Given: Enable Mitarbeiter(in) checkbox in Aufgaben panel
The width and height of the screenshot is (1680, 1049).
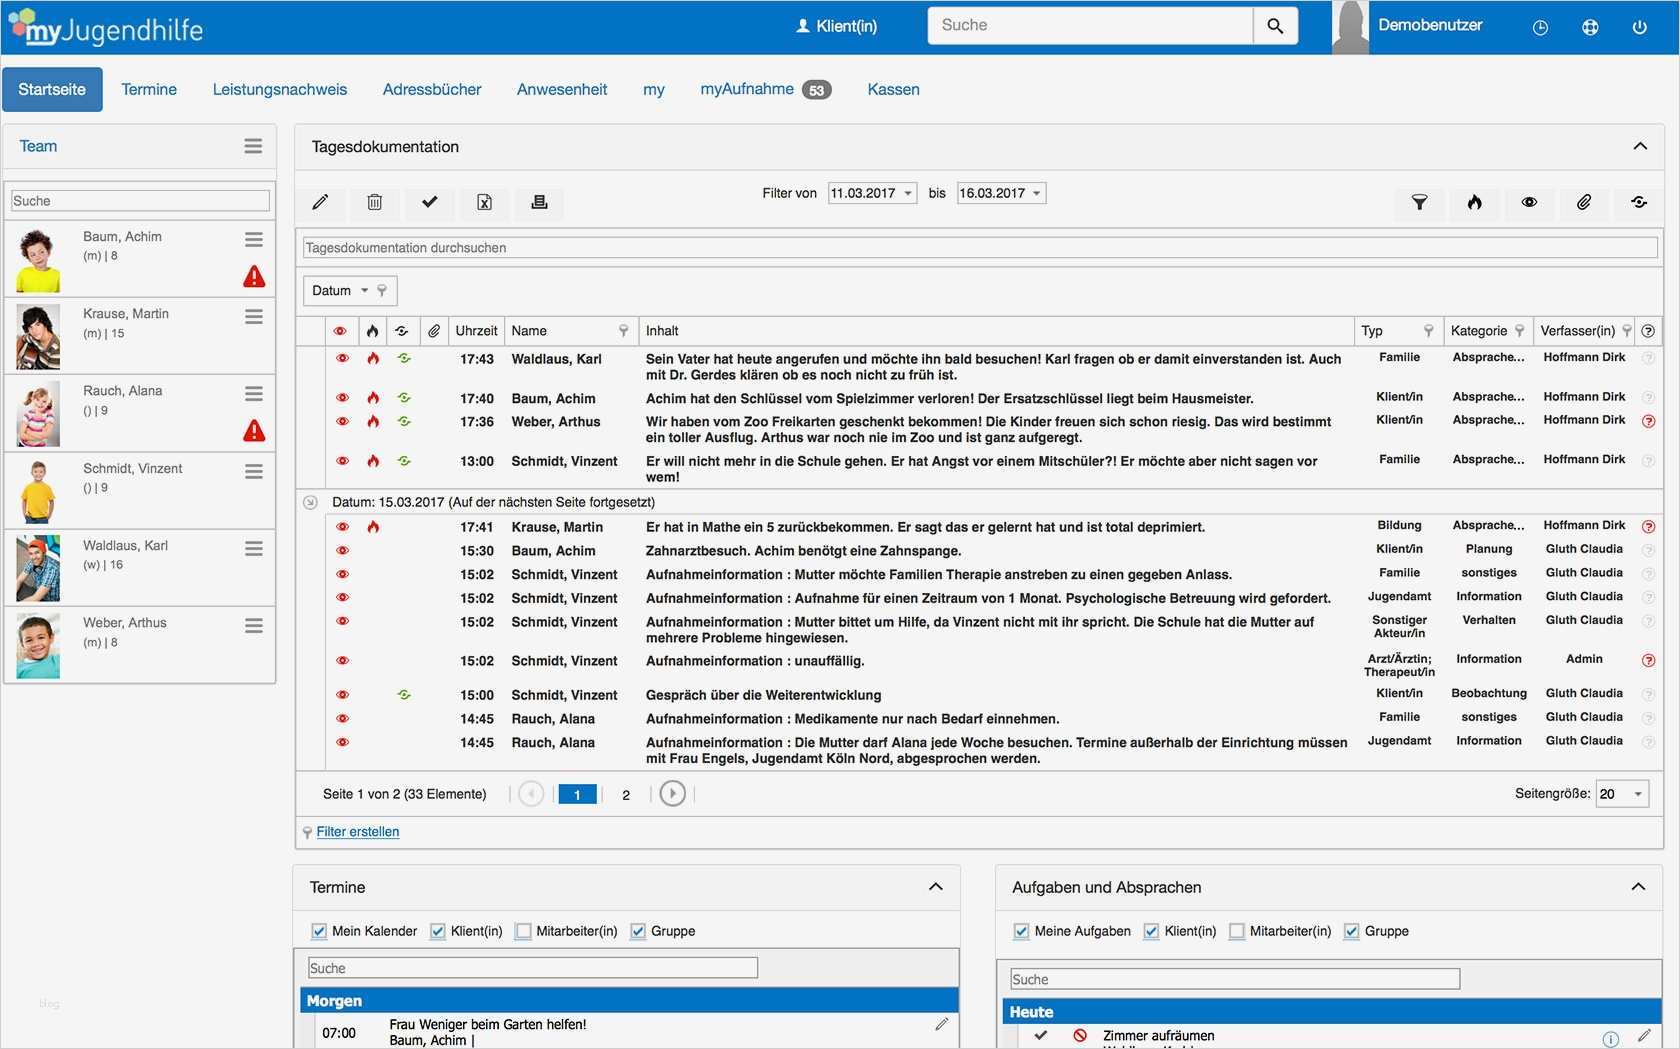Looking at the screenshot, I should click(1237, 931).
